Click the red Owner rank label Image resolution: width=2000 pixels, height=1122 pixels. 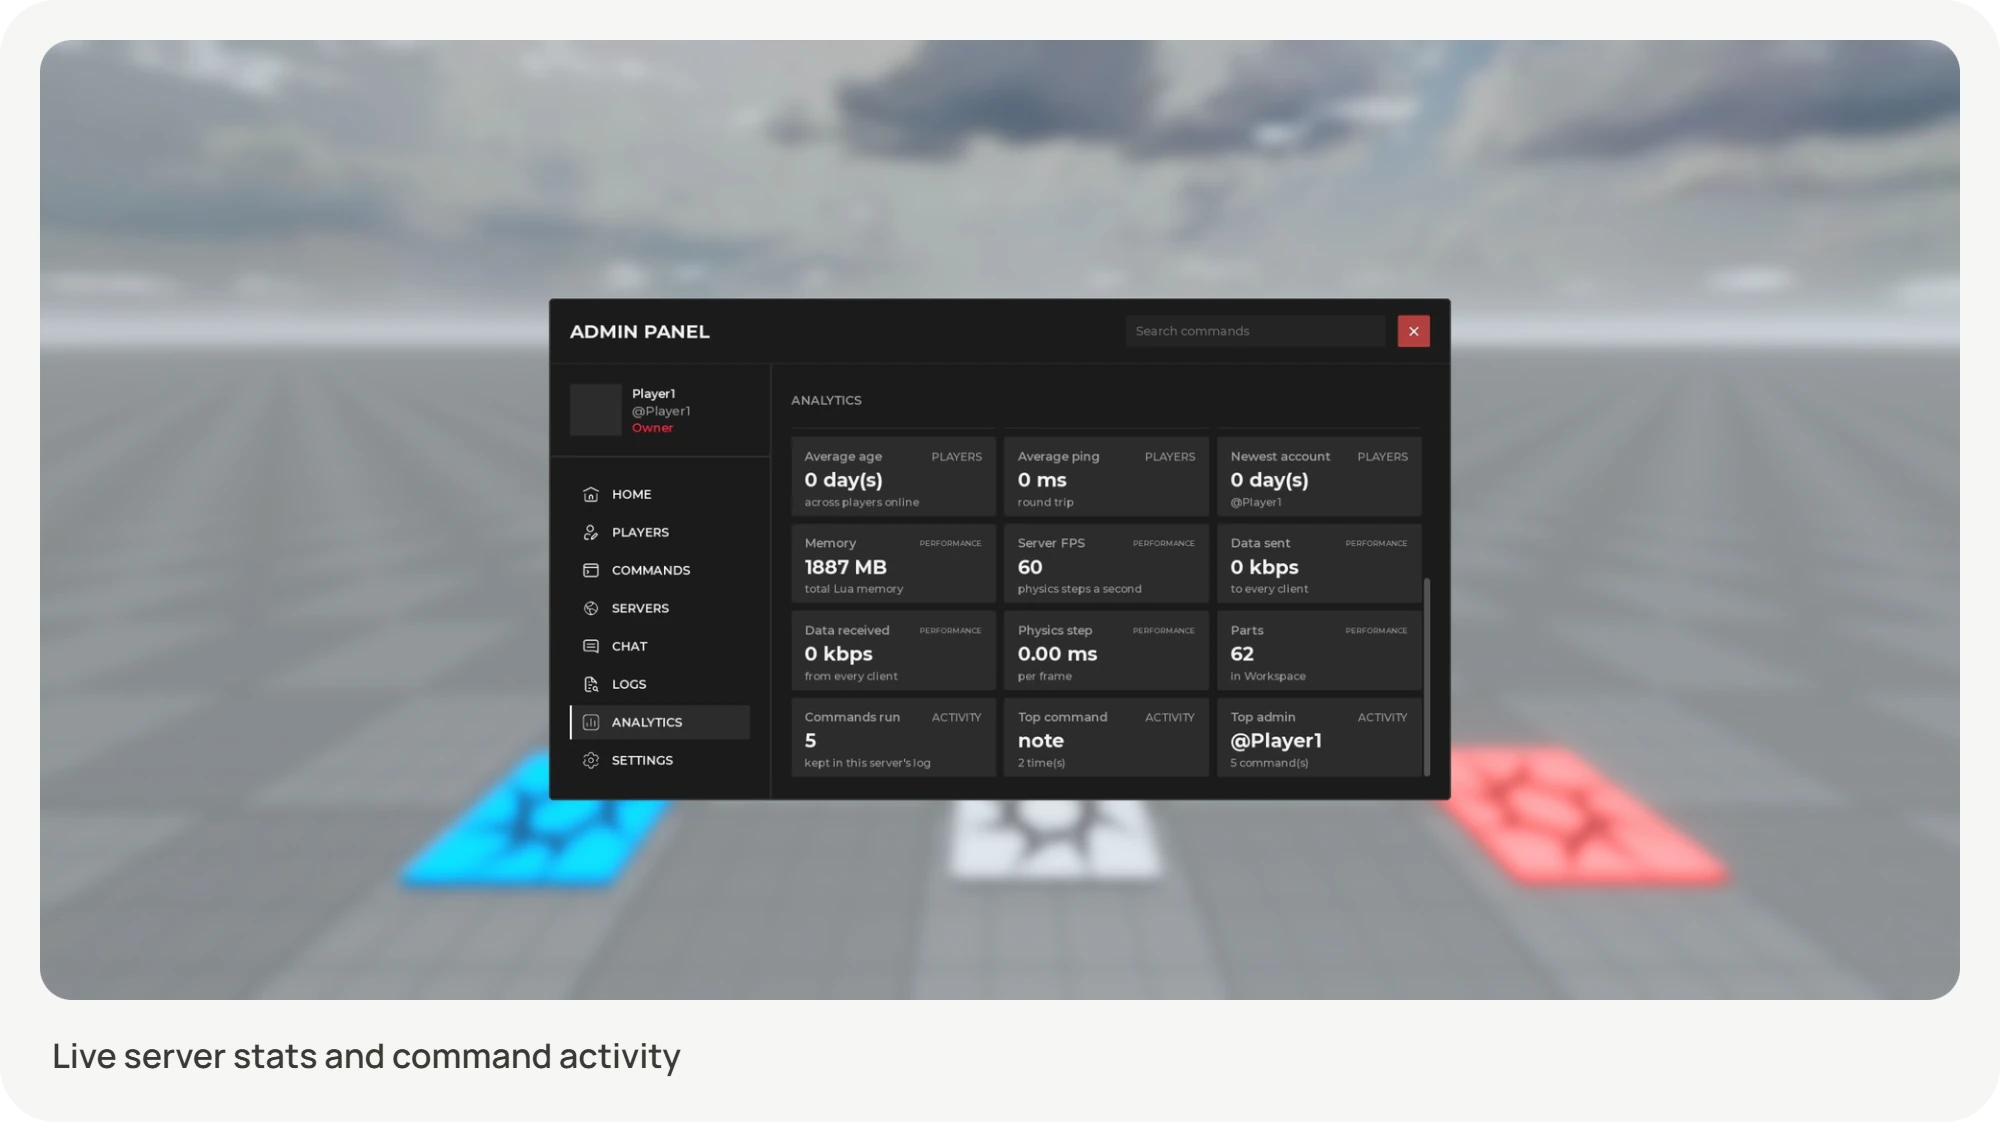coord(652,428)
